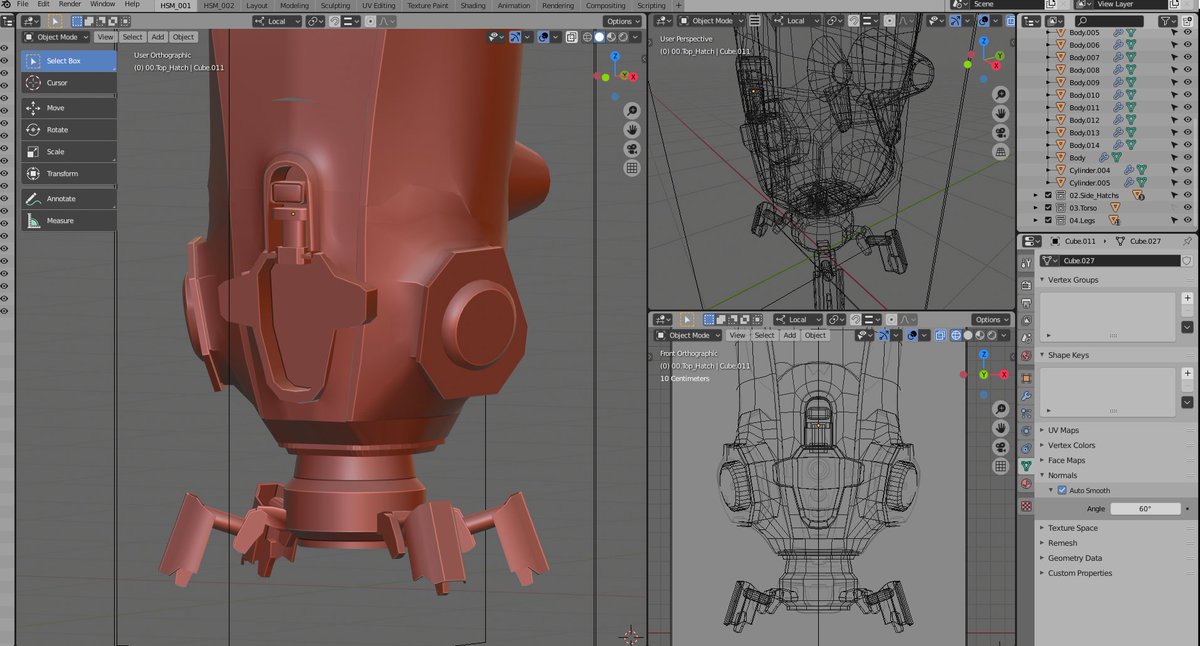Click the pin icon in properties header
This screenshot has height=646, width=1200.
point(1187,241)
